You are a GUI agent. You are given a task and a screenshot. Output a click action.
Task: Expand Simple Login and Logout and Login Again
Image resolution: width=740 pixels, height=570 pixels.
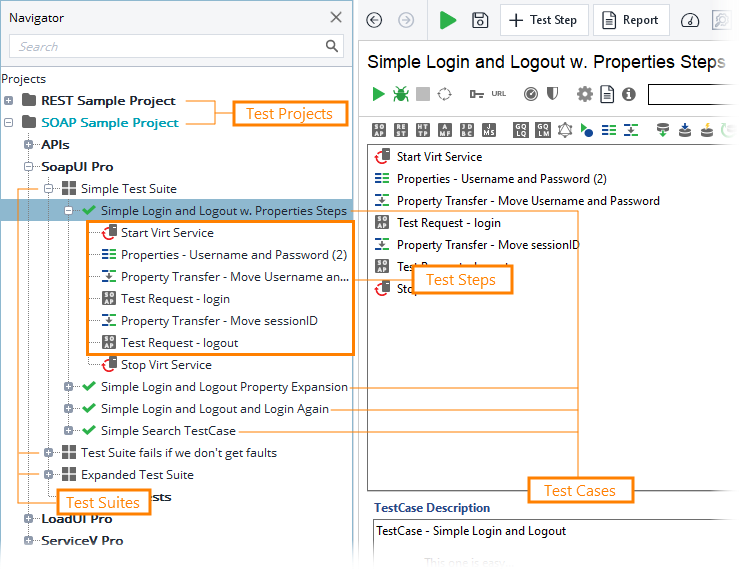tap(68, 409)
